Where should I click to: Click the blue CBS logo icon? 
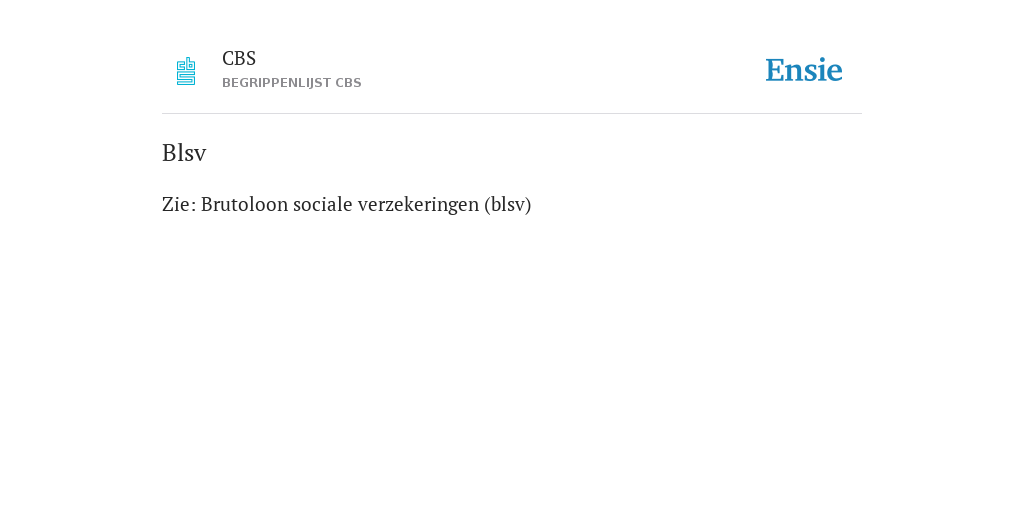click(x=186, y=71)
